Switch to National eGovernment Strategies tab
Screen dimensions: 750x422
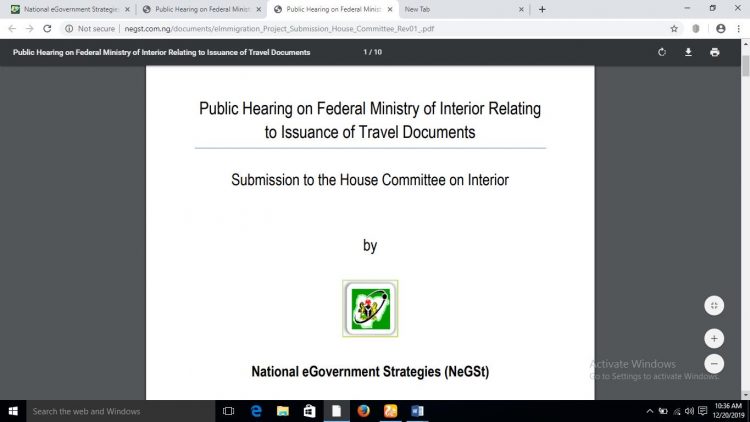click(70, 9)
